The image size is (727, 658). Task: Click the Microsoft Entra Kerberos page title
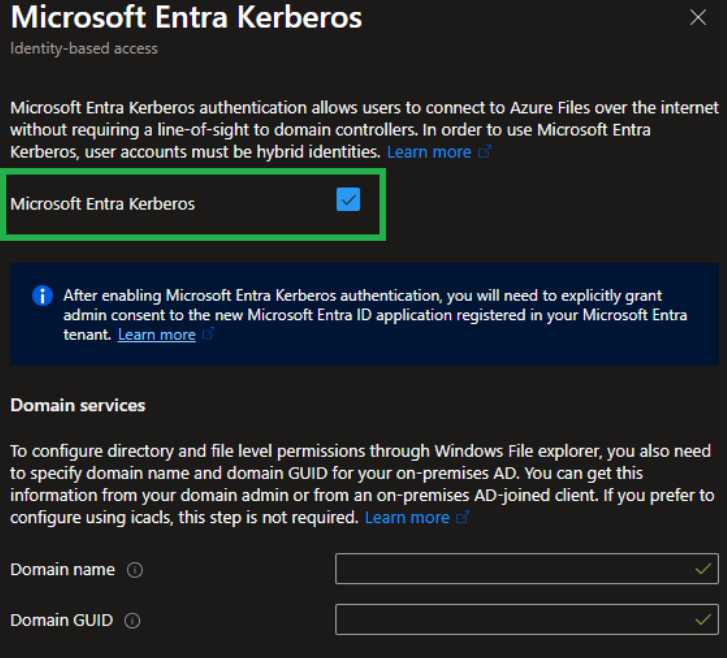[x=185, y=18]
